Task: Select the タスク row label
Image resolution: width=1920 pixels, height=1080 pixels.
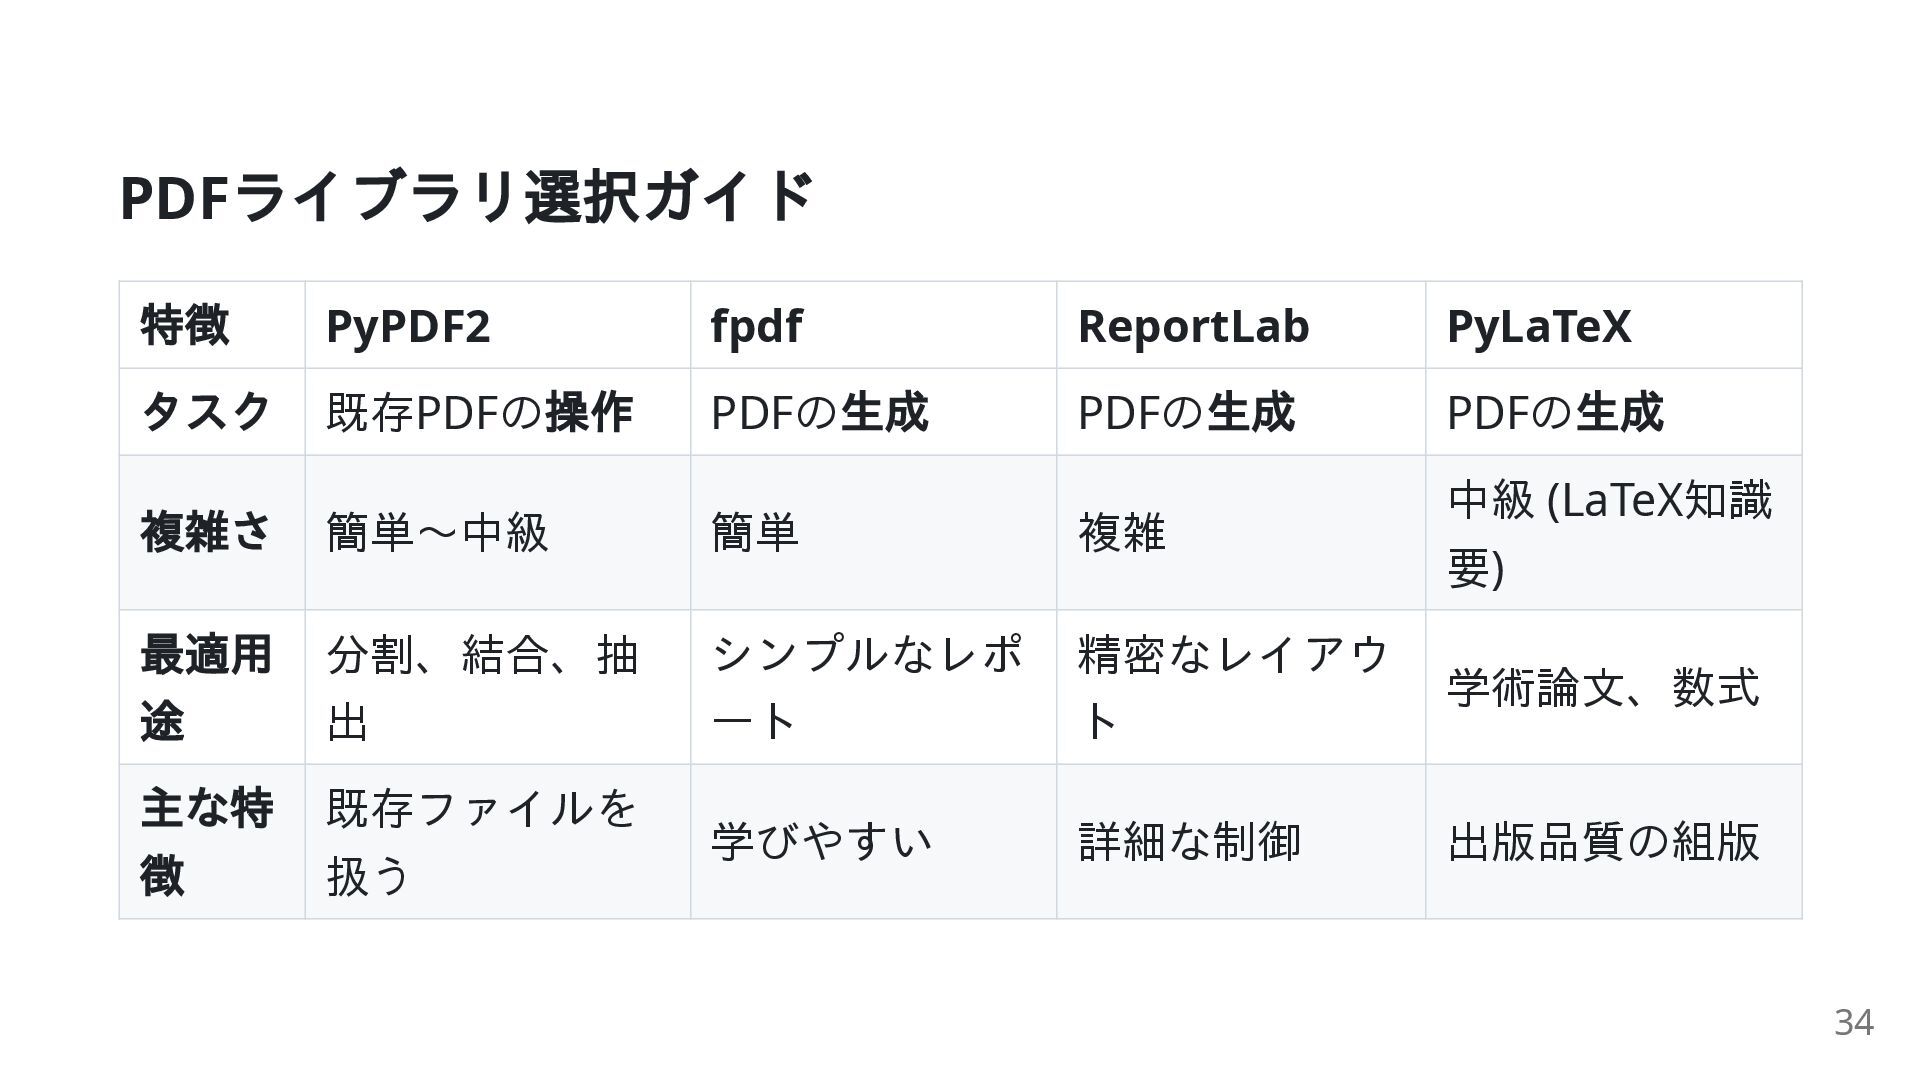Action: [206, 412]
